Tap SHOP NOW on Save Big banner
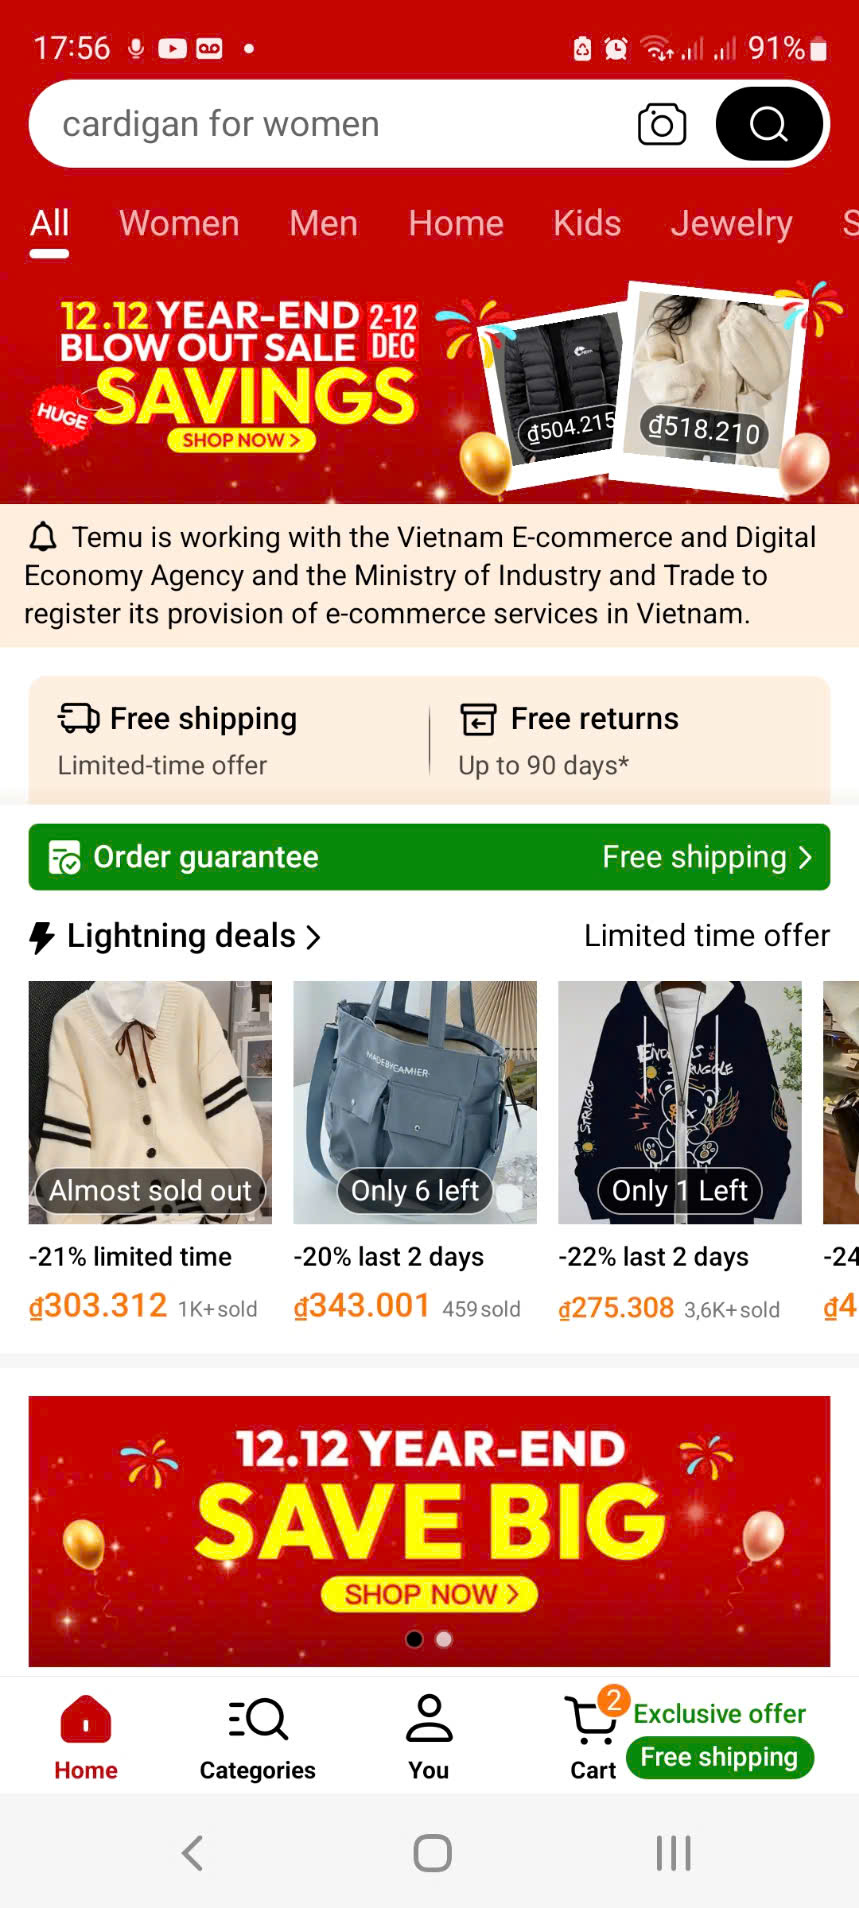 (x=429, y=1594)
